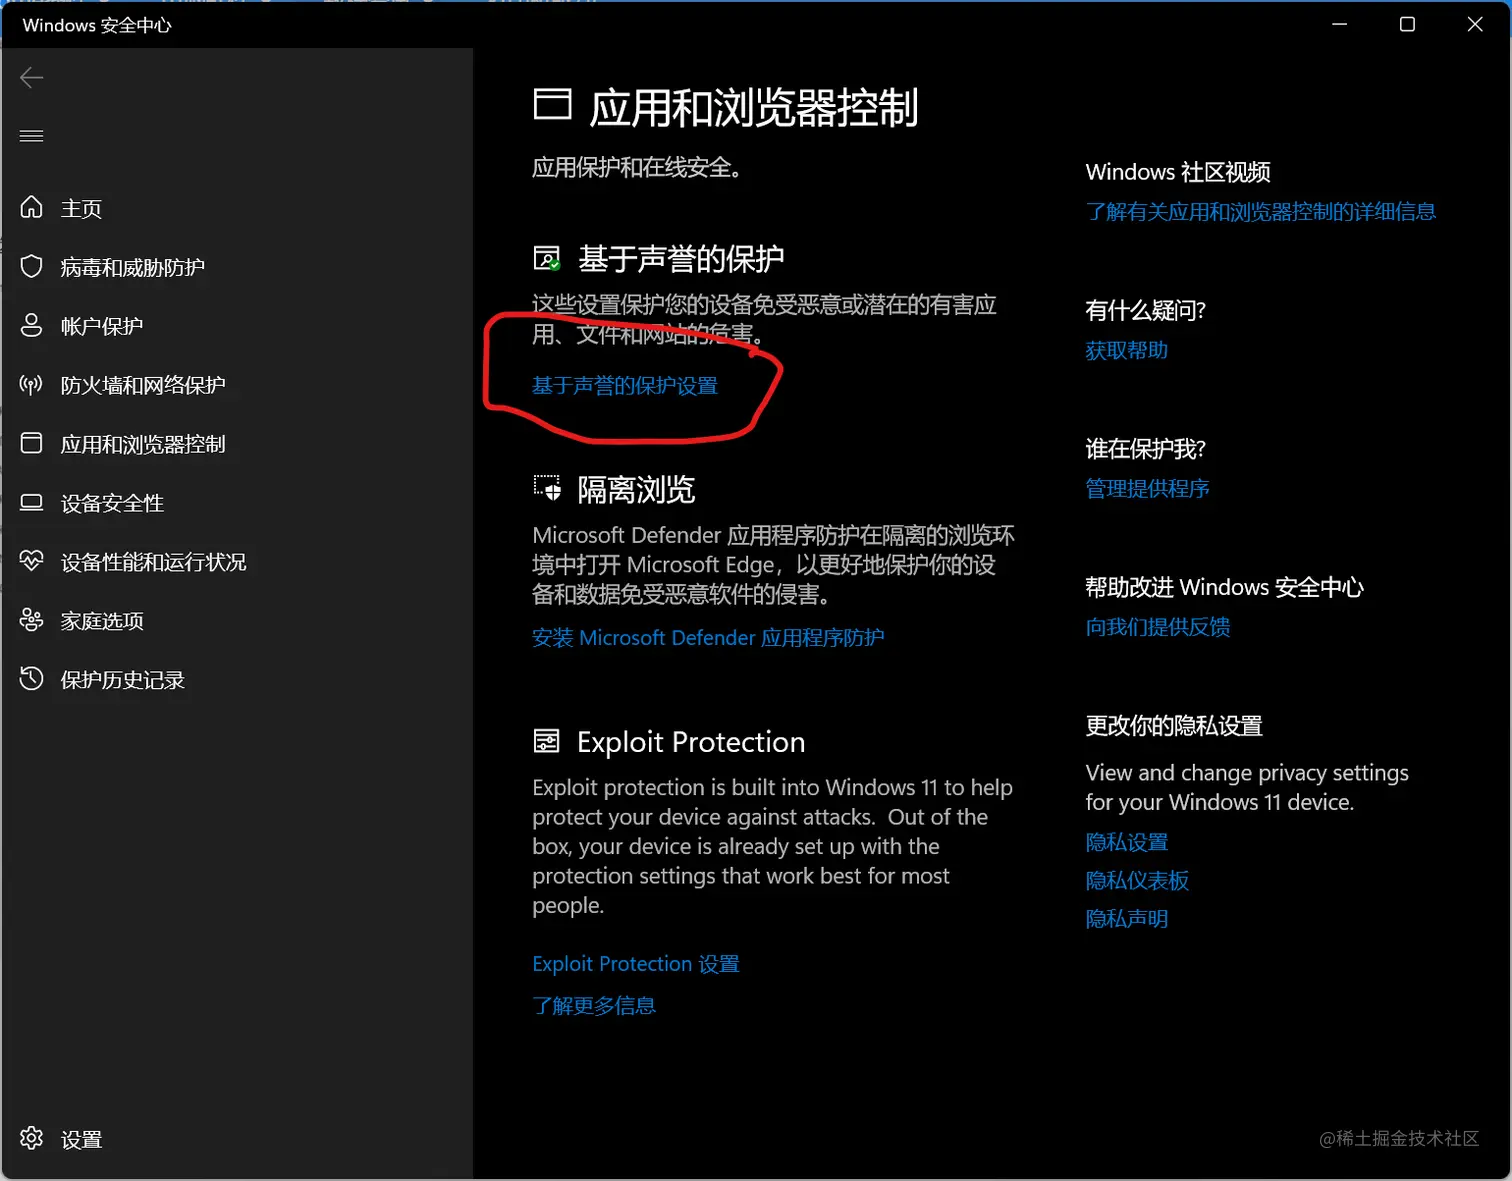Click the clock icon for 保护历史记录

point(32,679)
